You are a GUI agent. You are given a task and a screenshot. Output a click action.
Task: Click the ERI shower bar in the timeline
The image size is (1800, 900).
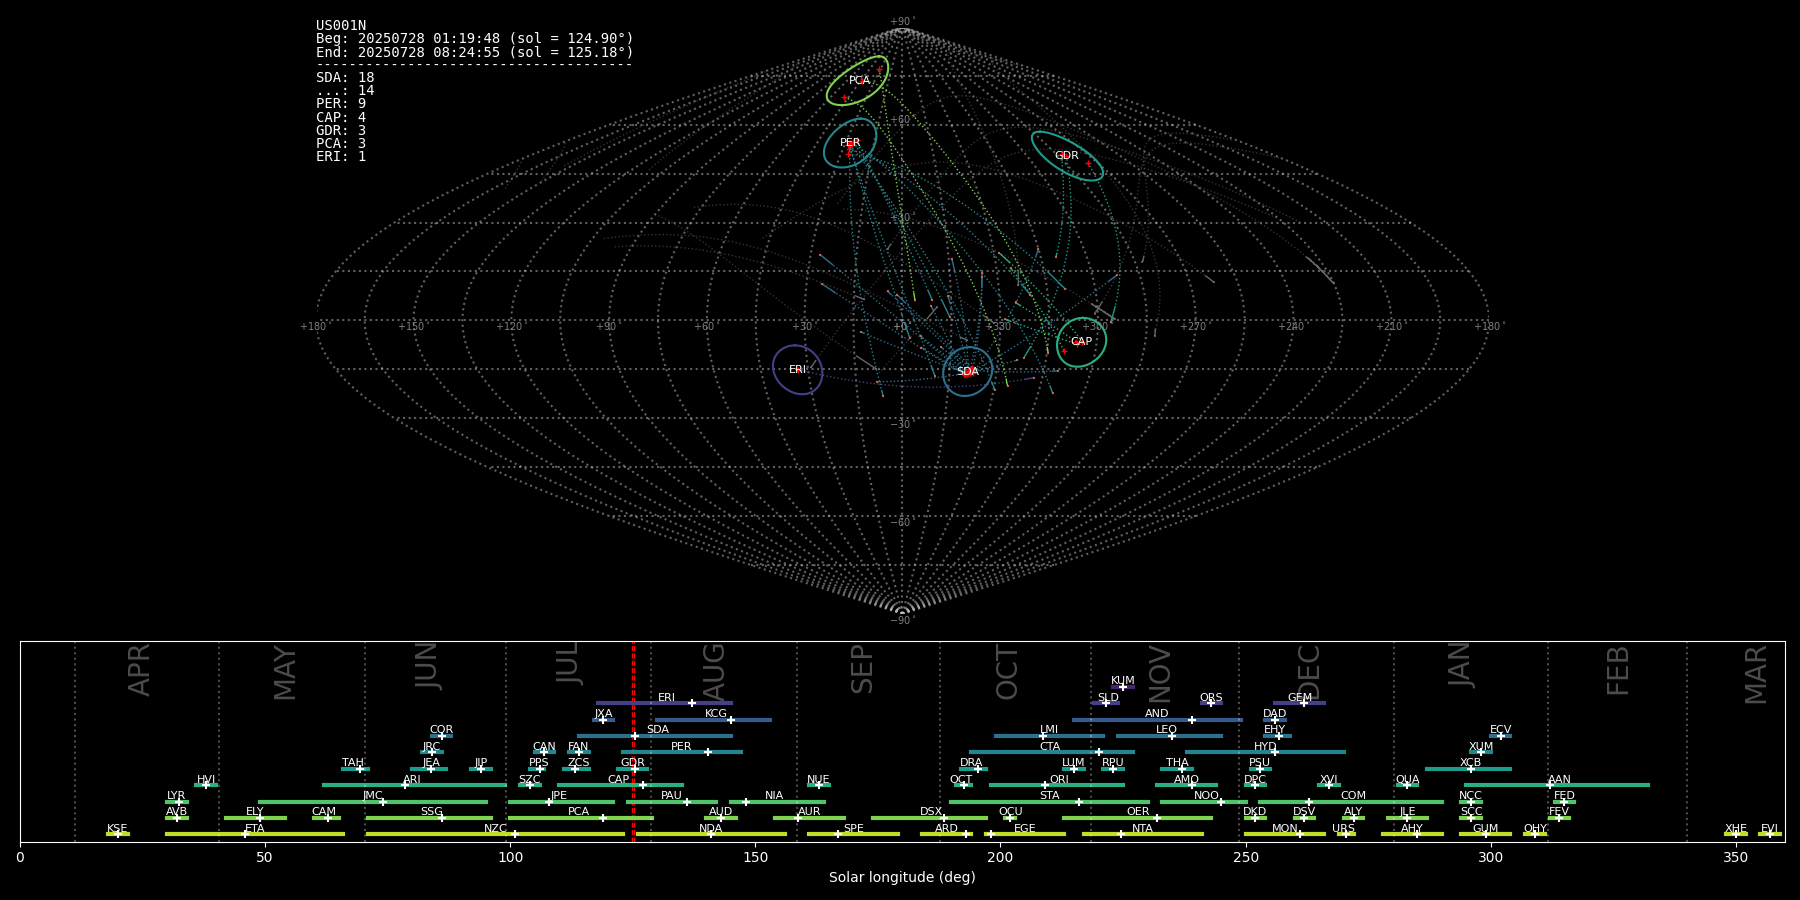coord(664,703)
